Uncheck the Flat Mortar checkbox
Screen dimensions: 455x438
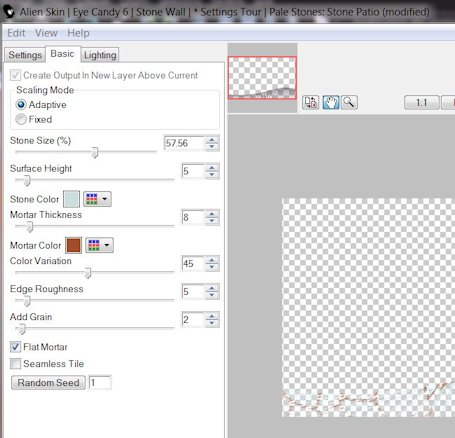15,347
